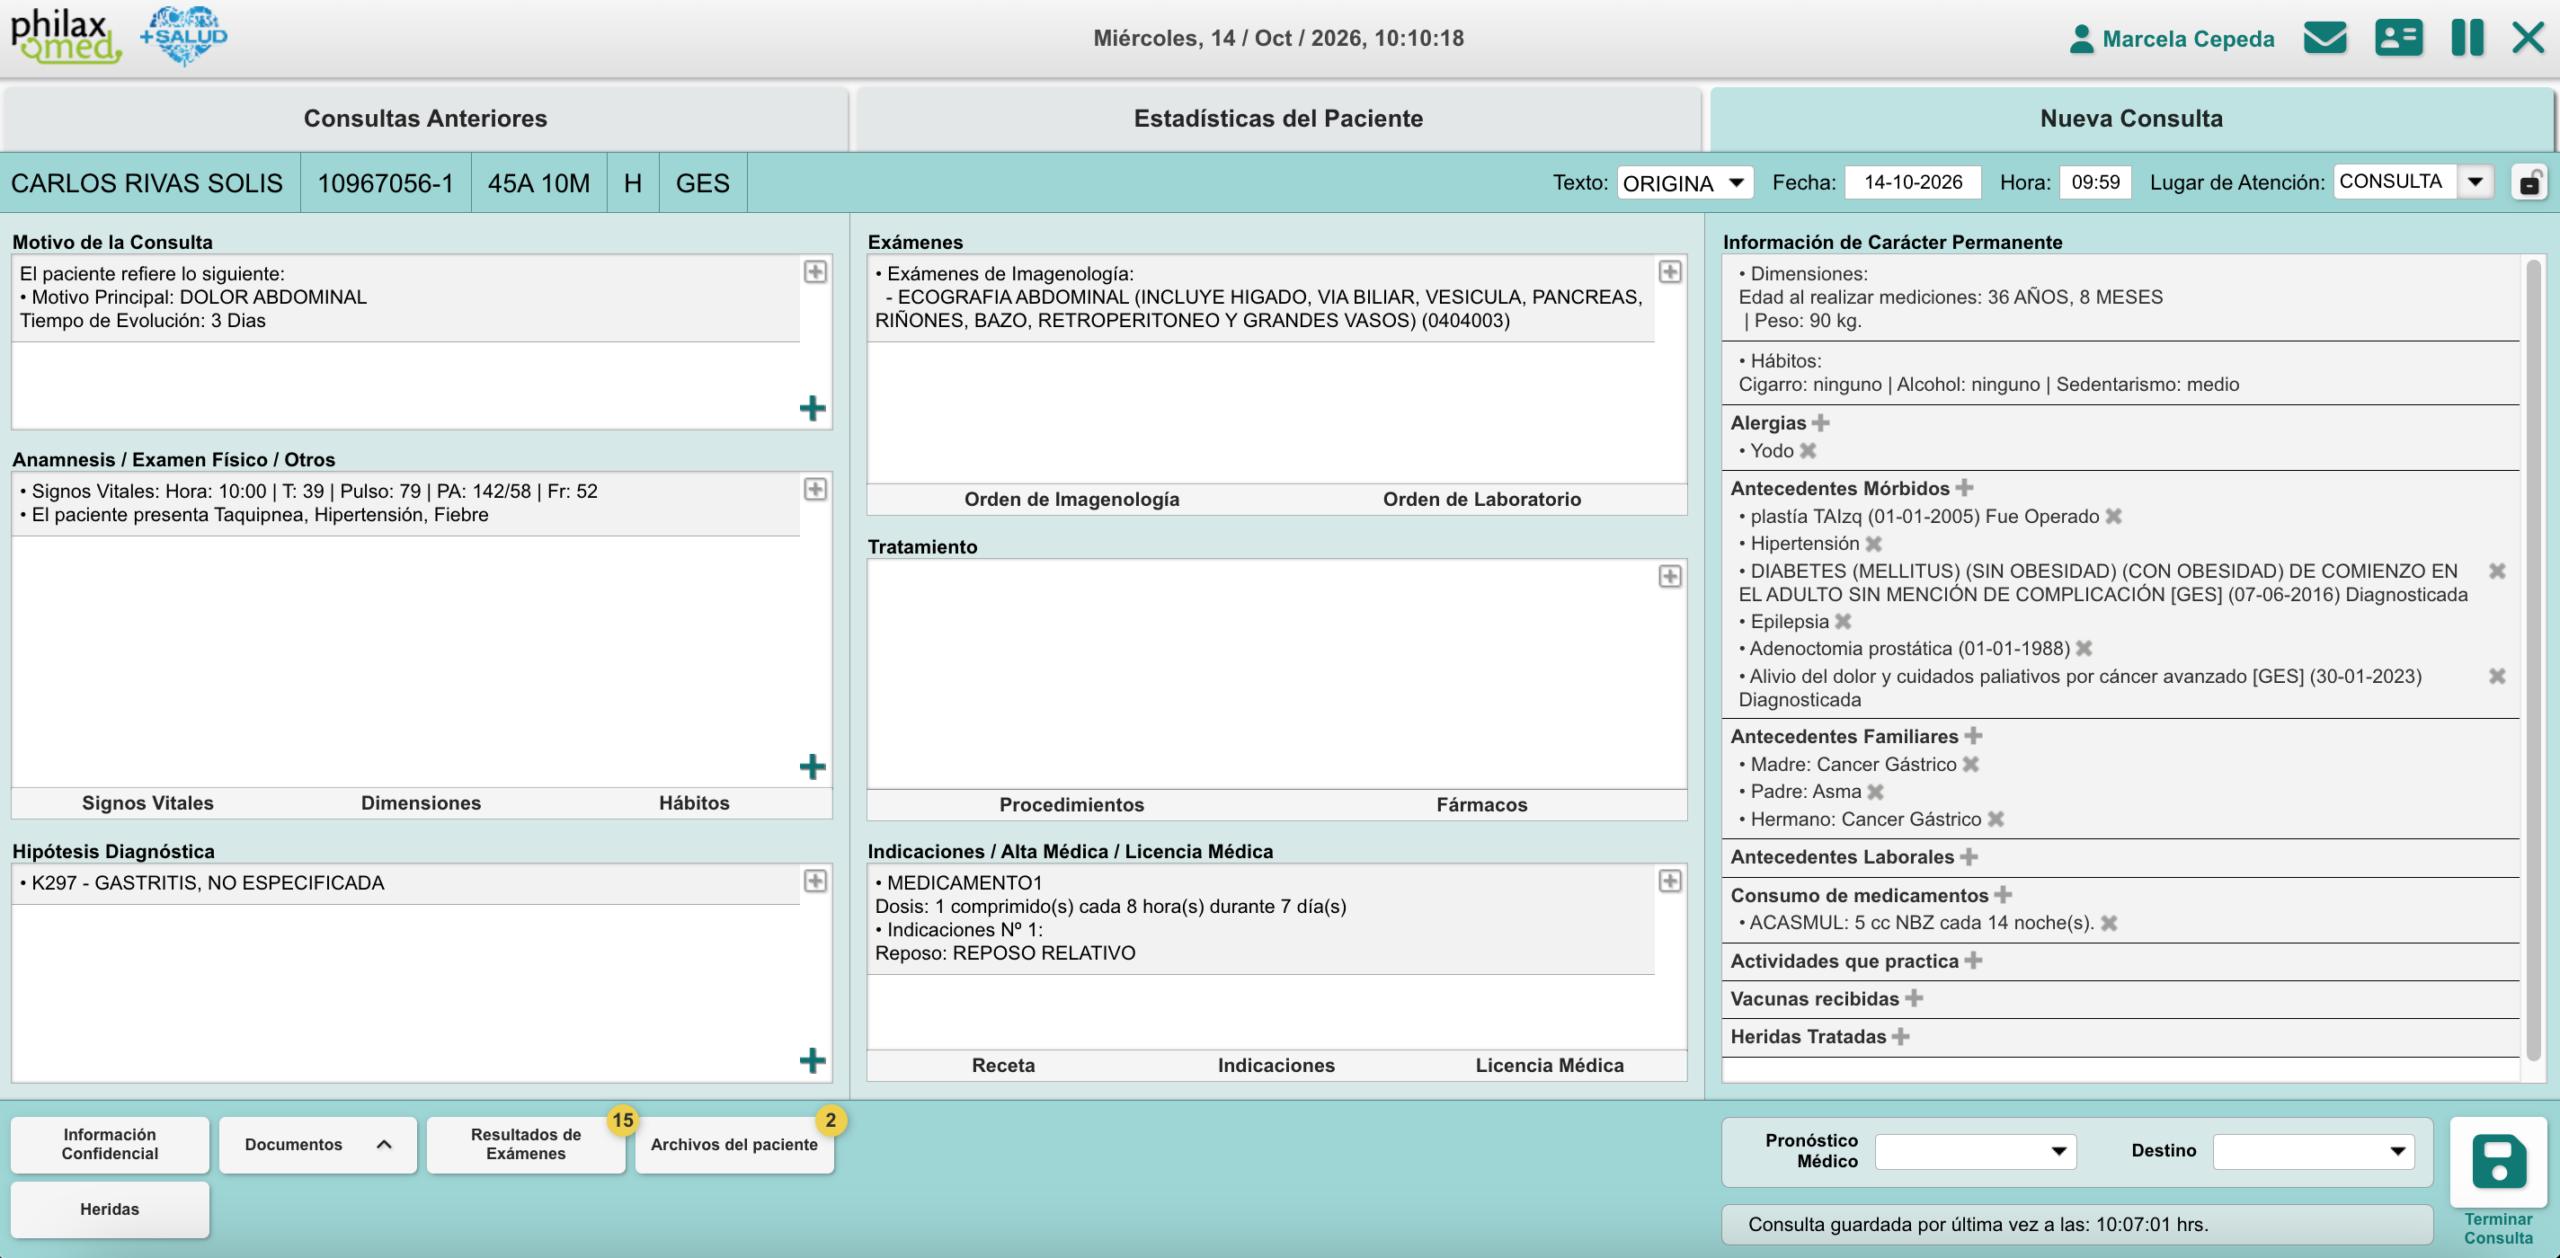Open the Pronóstico Médico dropdown
The image size is (2560, 1258).
click(1975, 1151)
